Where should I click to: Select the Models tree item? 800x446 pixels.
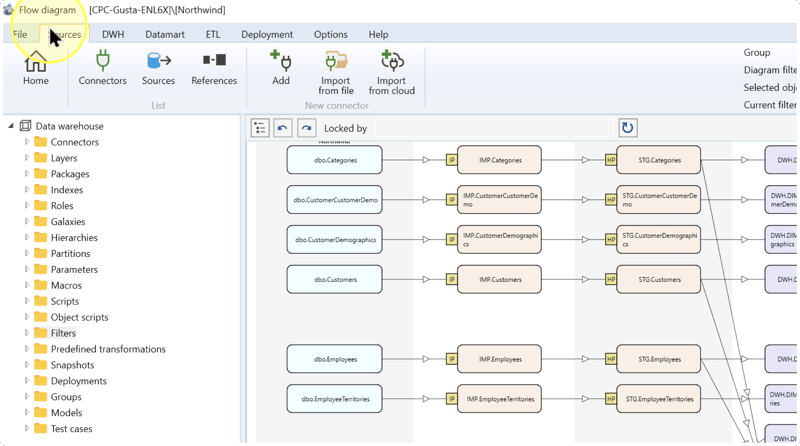[66, 412]
